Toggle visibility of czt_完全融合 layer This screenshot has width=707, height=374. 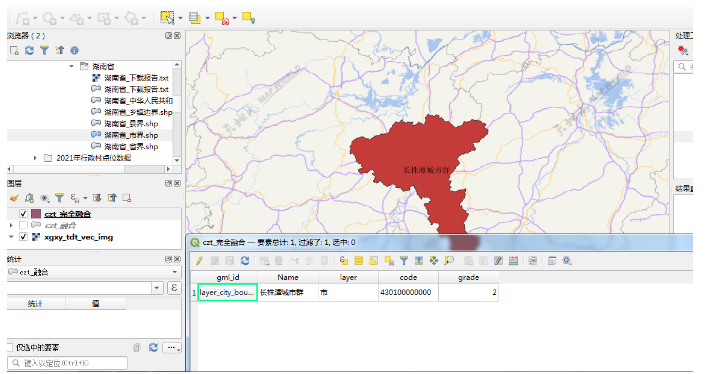tap(23, 214)
